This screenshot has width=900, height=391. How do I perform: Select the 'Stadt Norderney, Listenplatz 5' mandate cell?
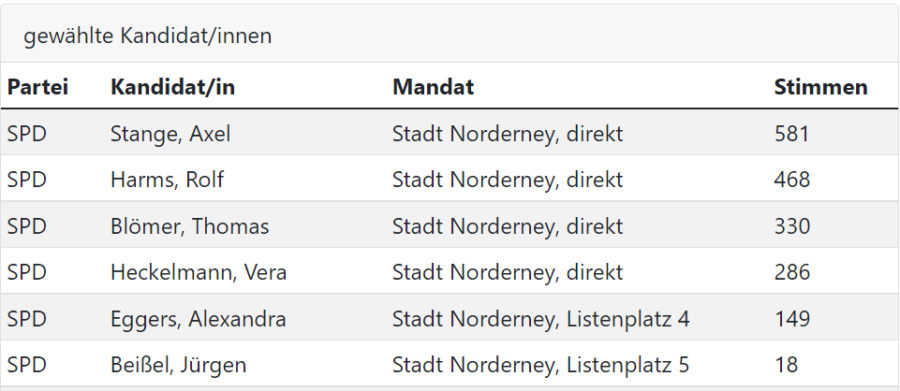[x=541, y=365]
